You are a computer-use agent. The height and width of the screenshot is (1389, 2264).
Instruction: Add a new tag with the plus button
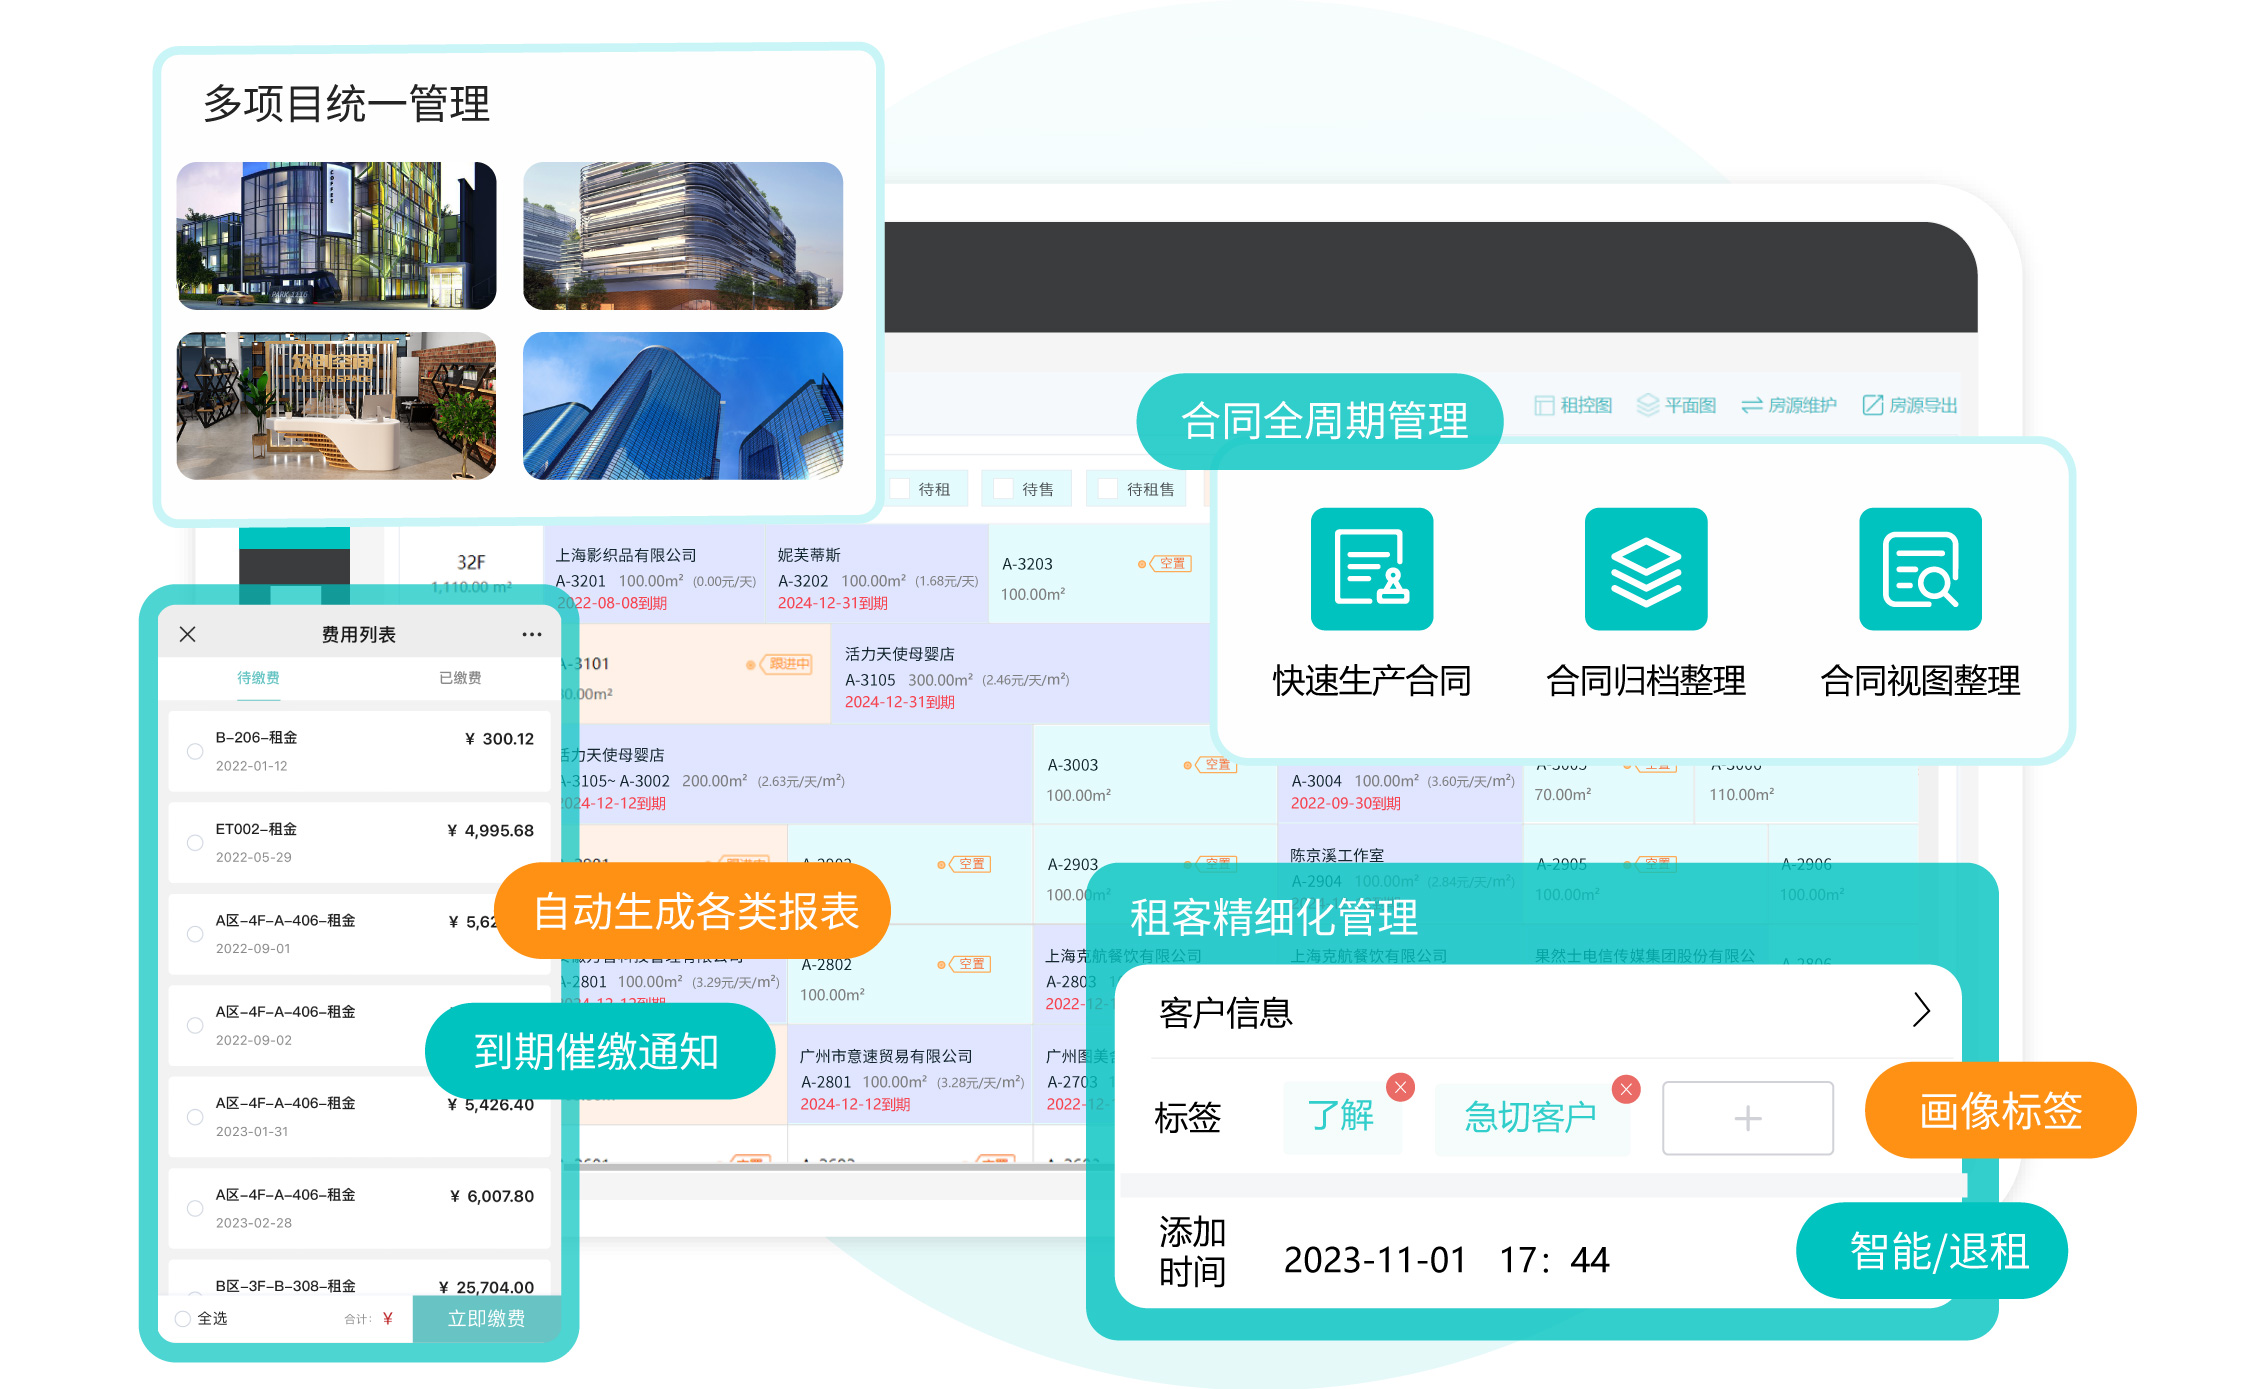[1746, 1117]
